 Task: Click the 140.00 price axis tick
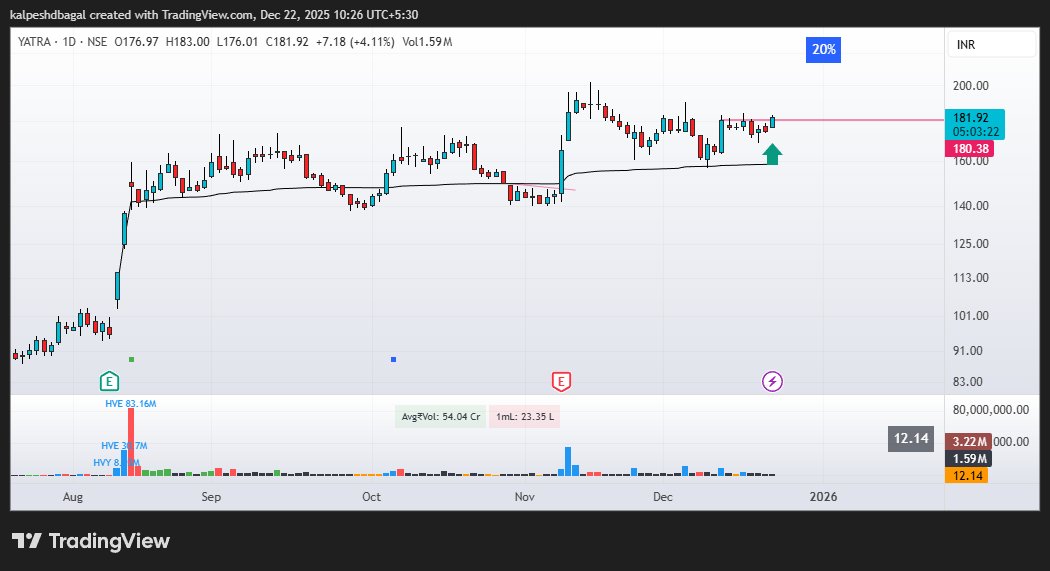(970, 206)
